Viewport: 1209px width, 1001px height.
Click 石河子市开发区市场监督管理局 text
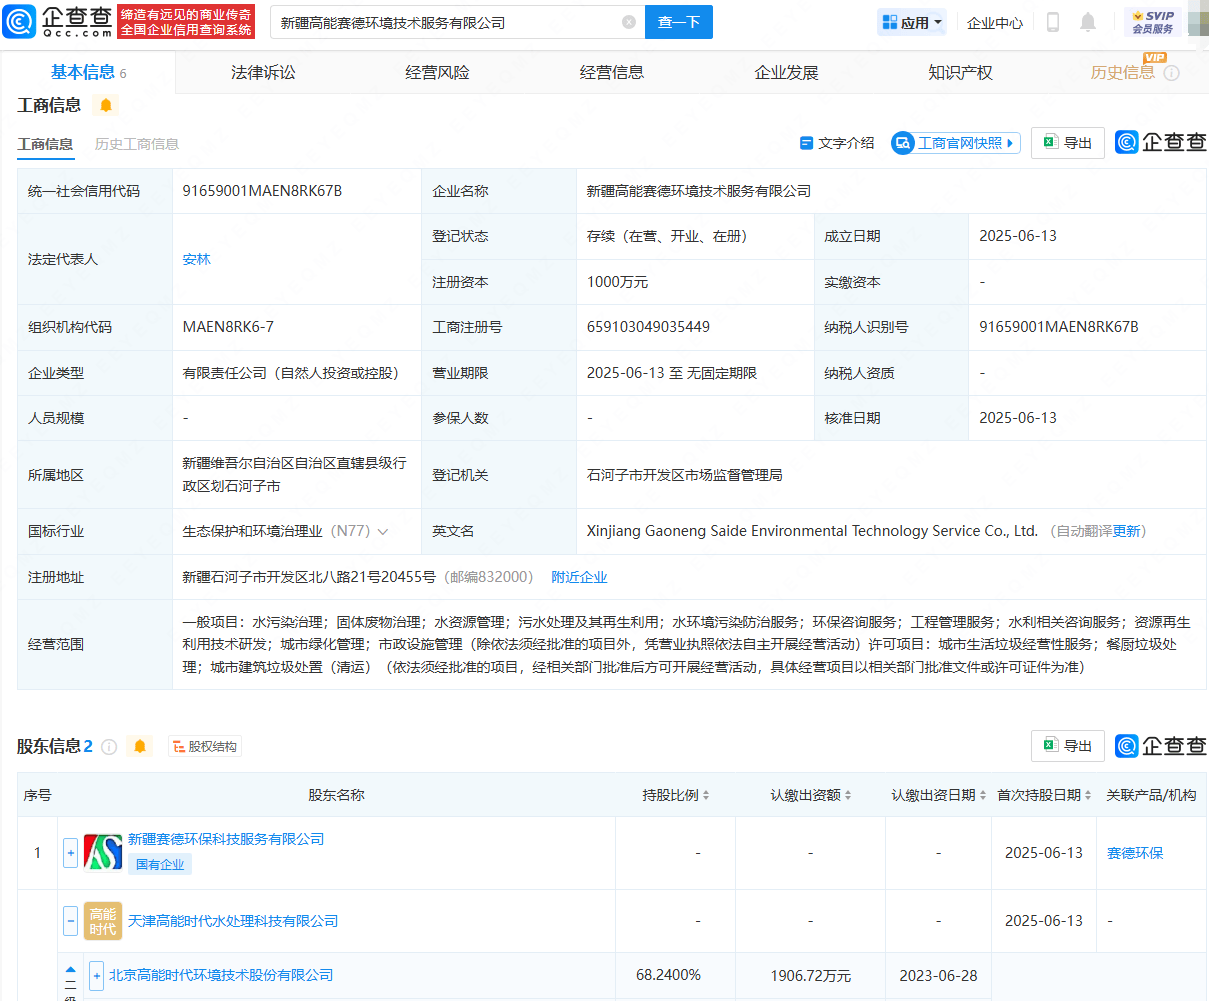685,475
